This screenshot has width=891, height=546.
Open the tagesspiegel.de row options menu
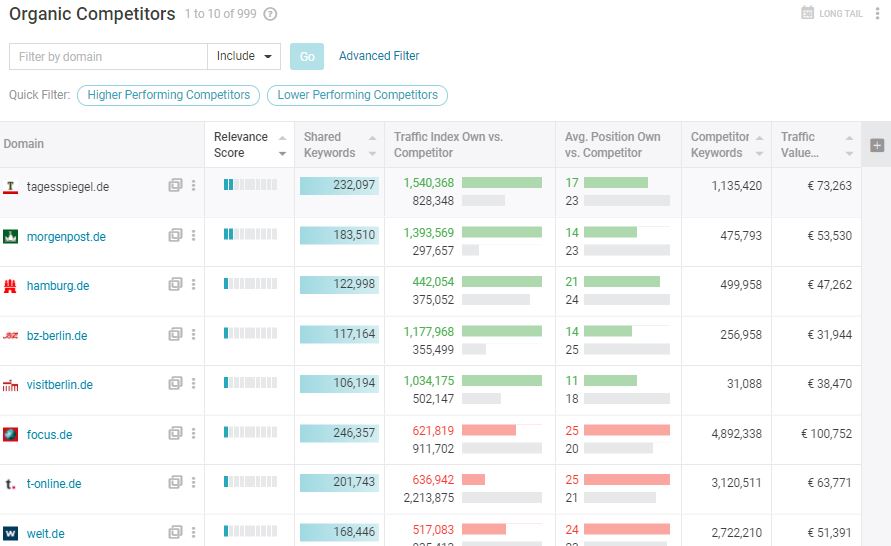tap(193, 185)
